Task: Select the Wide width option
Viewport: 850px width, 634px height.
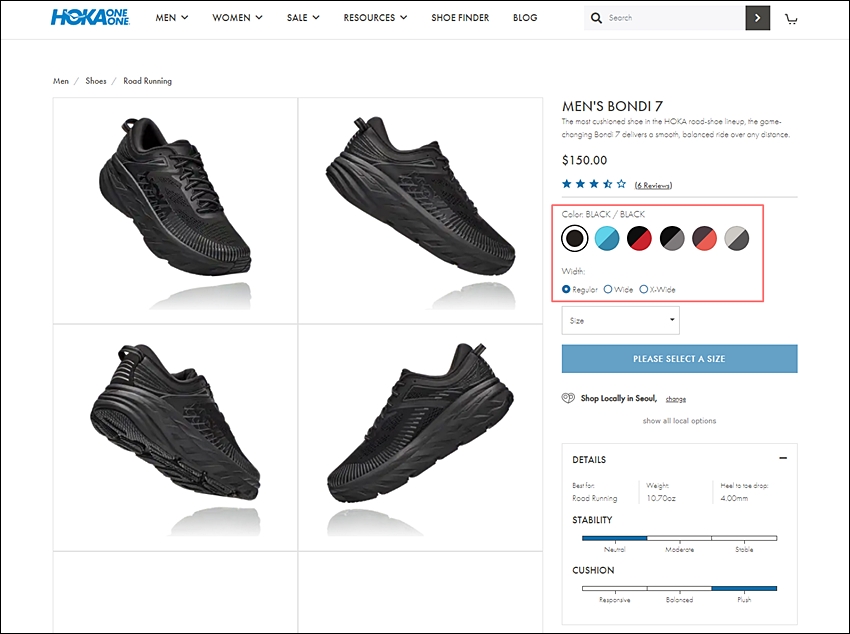Action: click(608, 289)
